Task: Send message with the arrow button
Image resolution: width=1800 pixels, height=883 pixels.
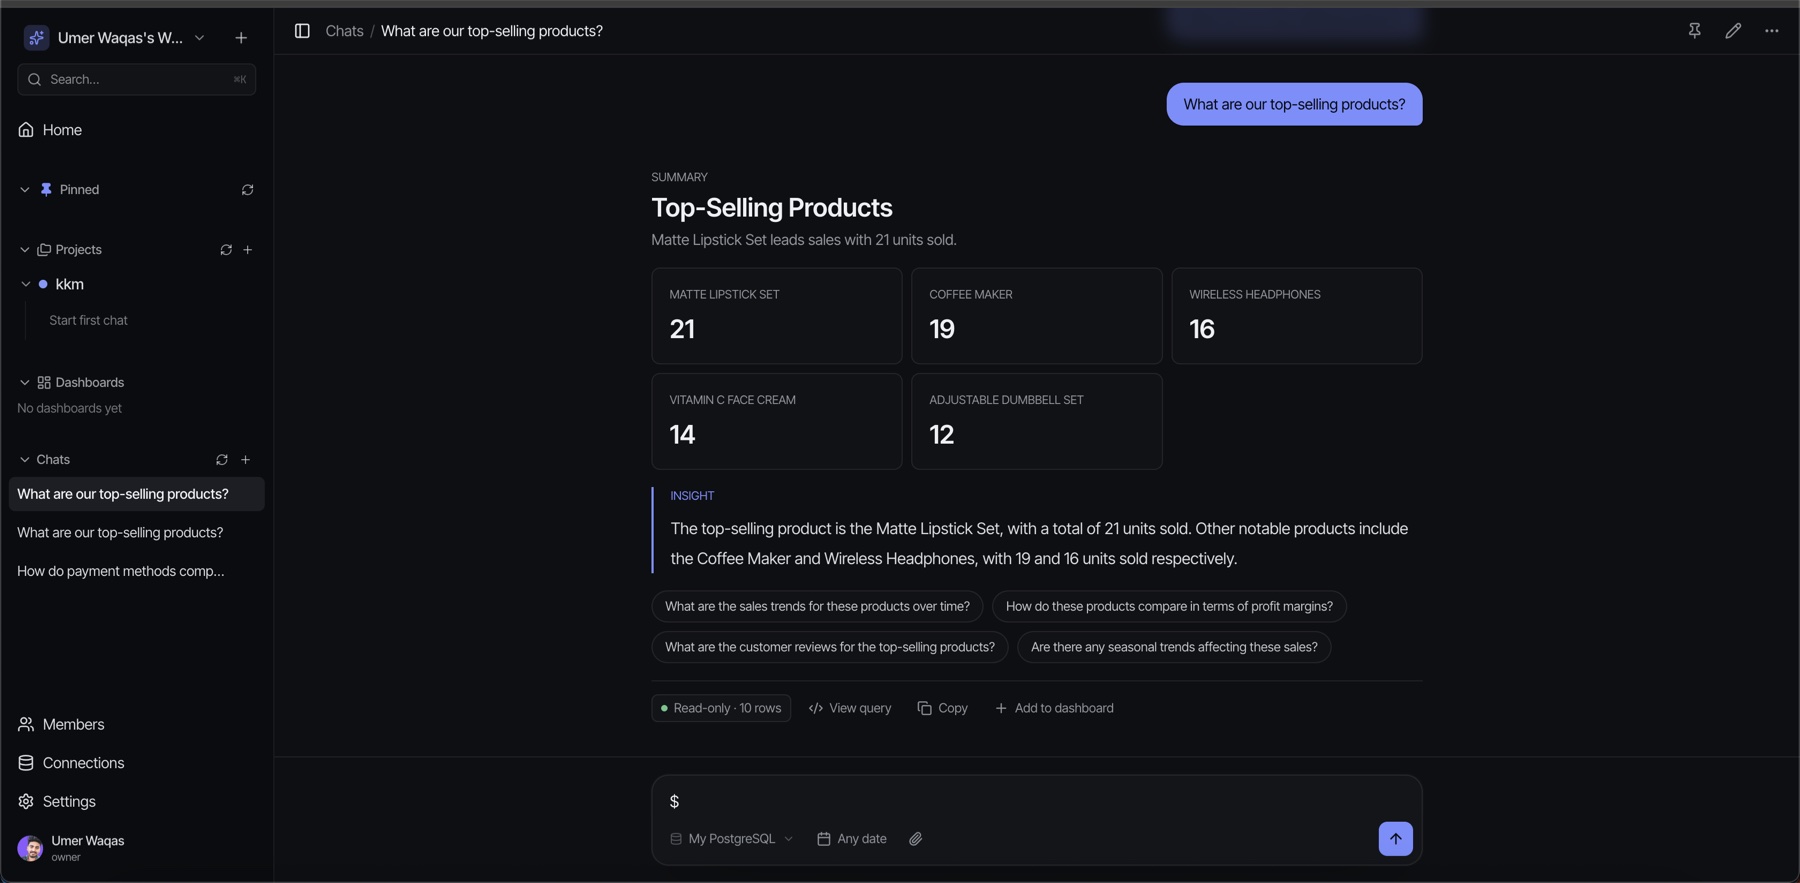Action: coord(1395,839)
